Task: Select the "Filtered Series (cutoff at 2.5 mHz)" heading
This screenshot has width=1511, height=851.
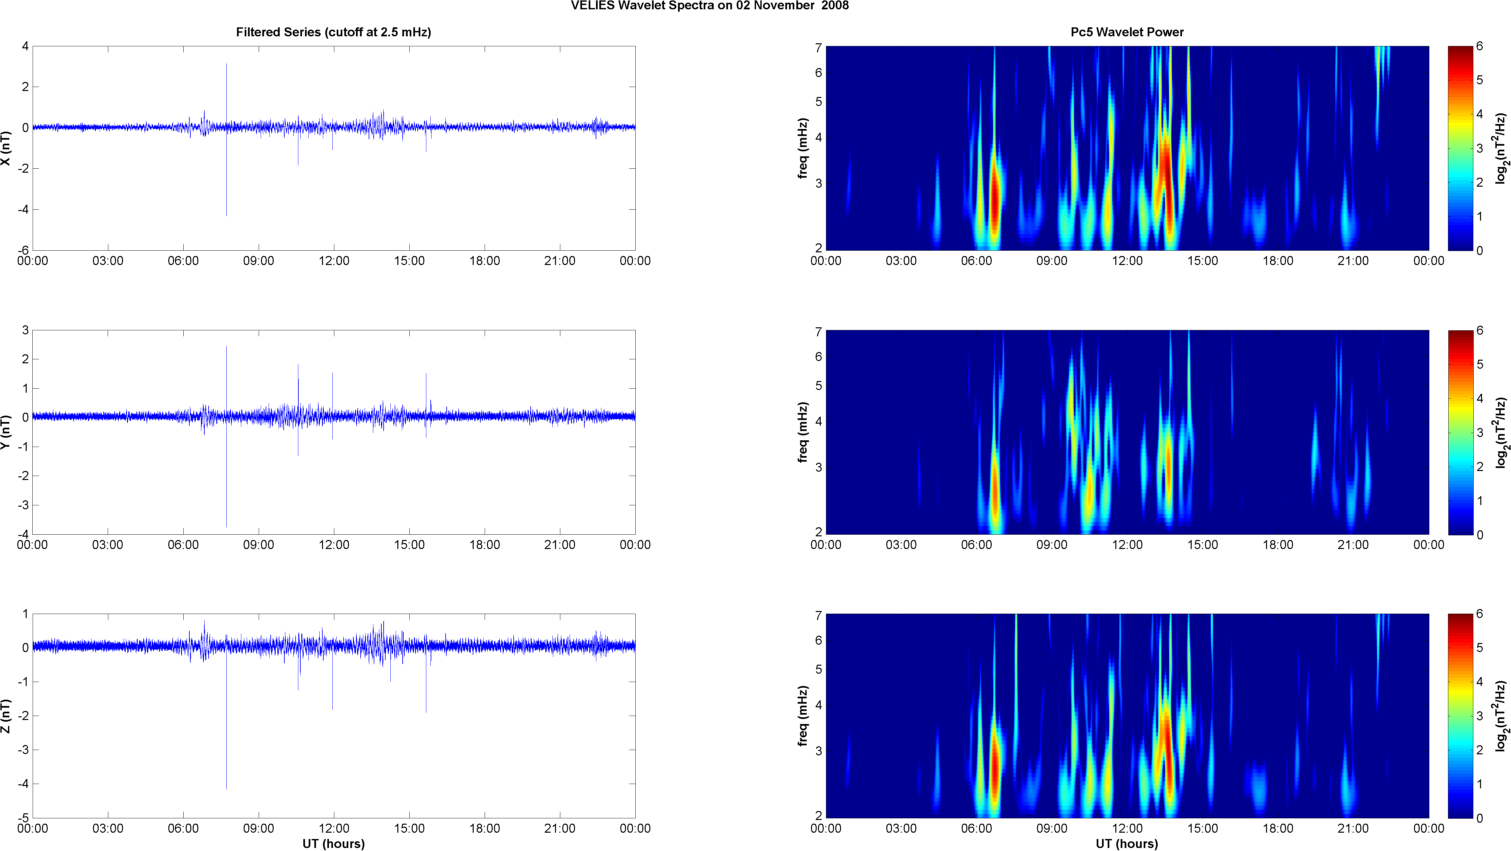Action: (334, 32)
